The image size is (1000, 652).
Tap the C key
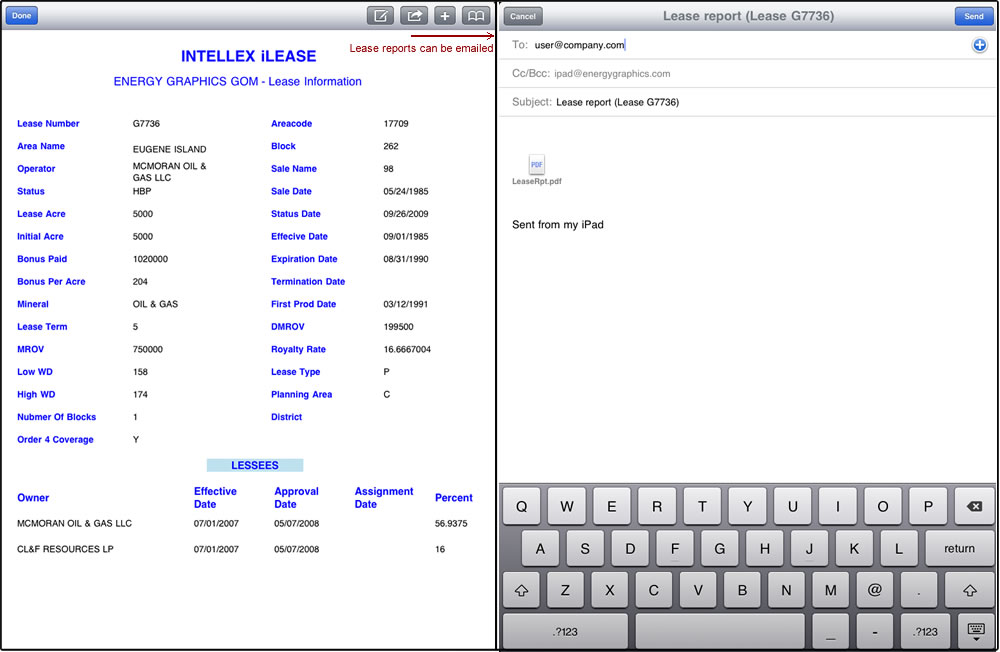click(654, 590)
